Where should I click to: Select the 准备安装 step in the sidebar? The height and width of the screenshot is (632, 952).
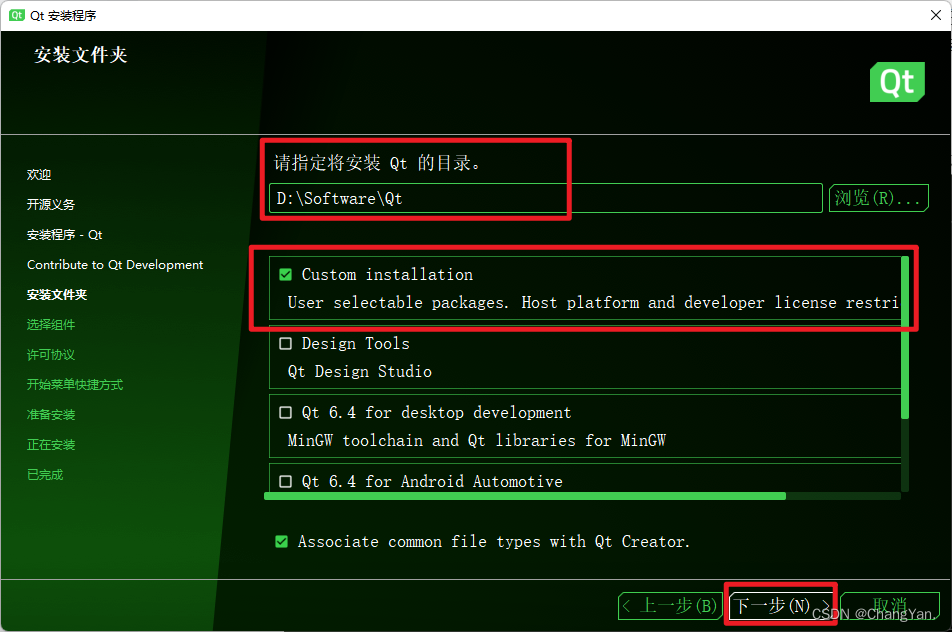click(51, 415)
